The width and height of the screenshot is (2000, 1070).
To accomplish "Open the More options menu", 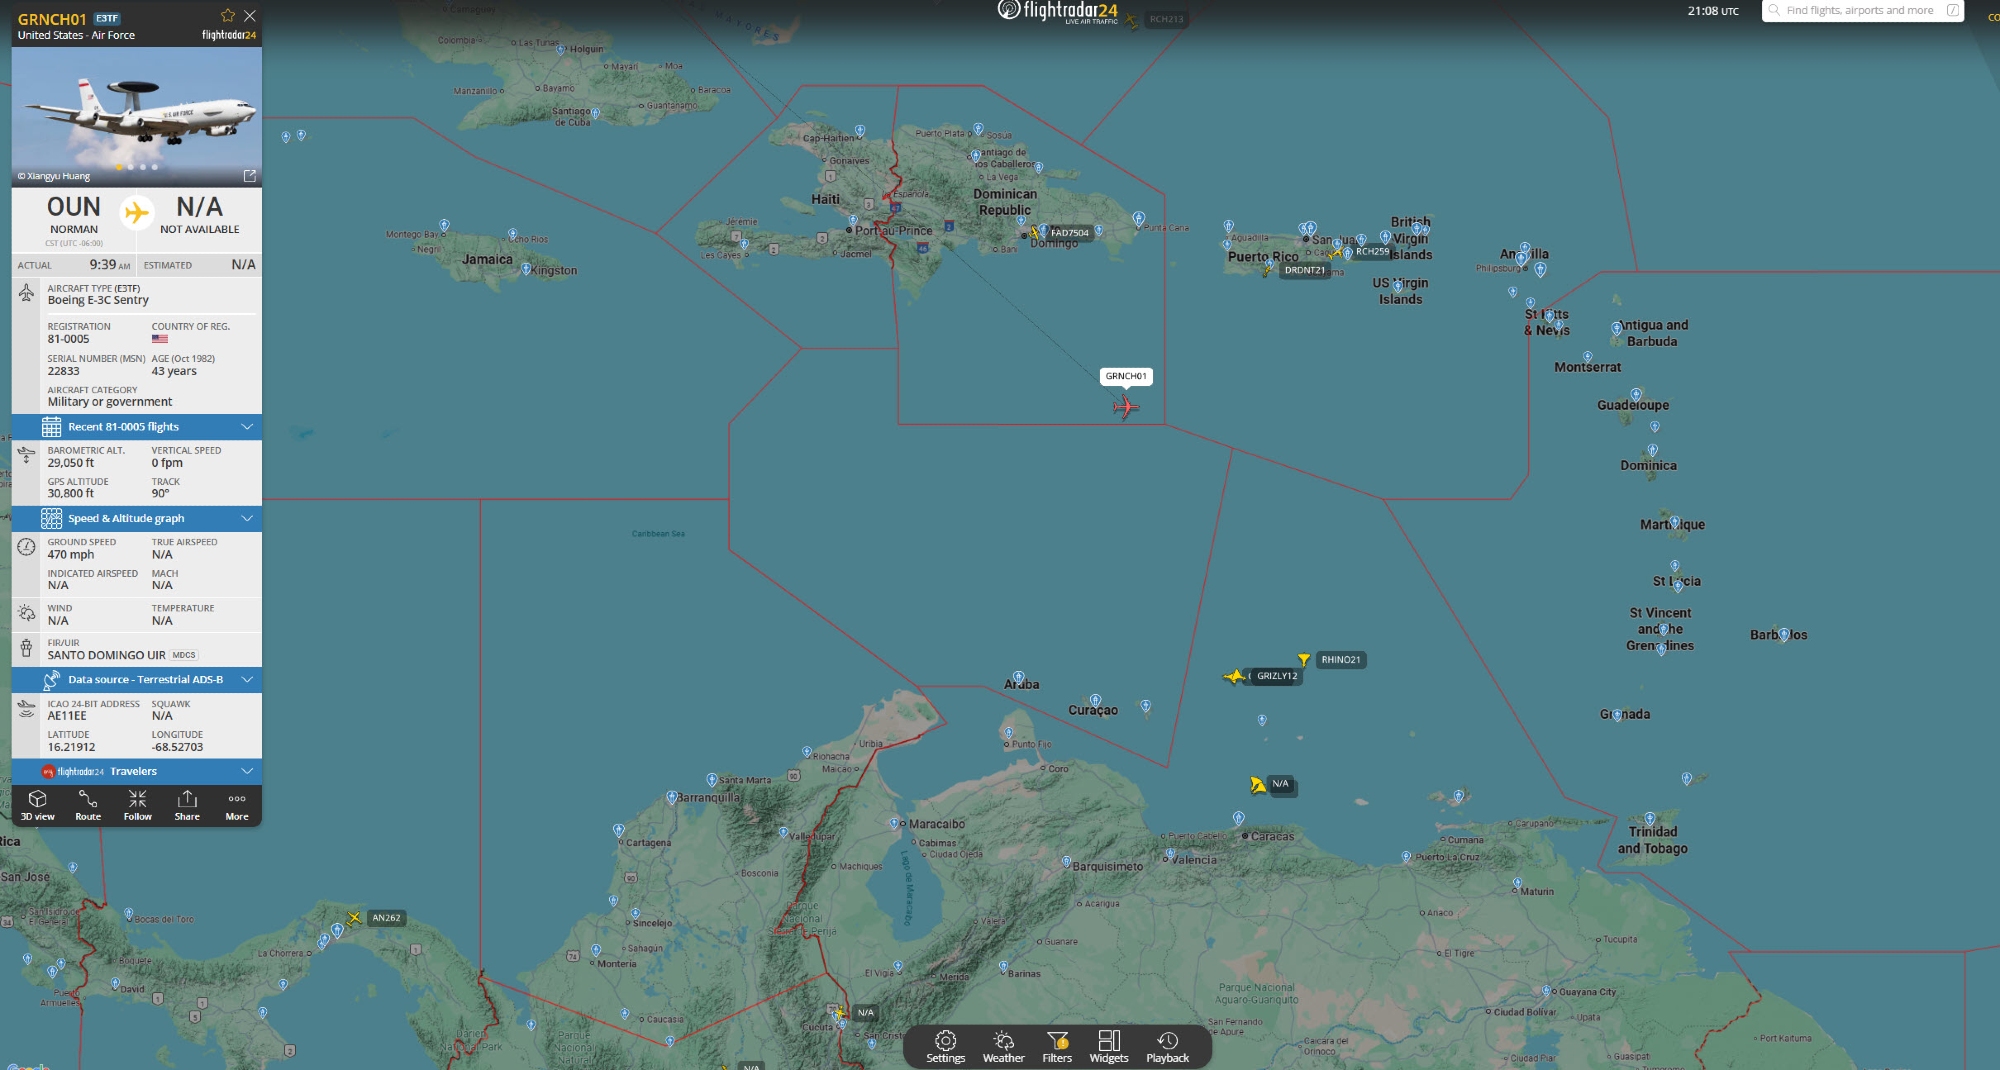I will [237, 805].
